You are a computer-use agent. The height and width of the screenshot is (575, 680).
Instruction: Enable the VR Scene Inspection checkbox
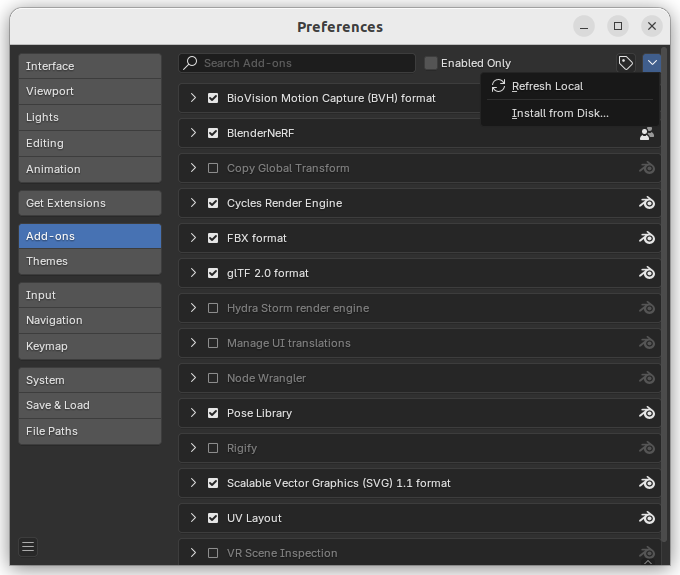tap(213, 553)
